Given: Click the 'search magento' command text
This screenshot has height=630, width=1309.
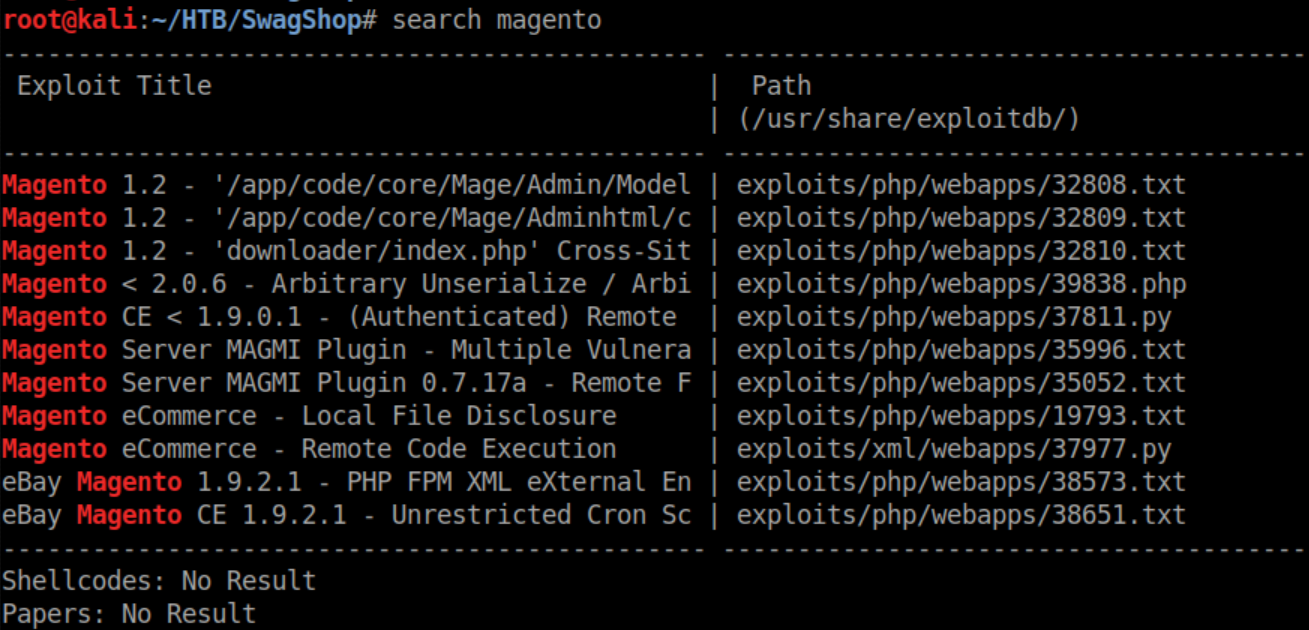Looking at the screenshot, I should click(497, 20).
